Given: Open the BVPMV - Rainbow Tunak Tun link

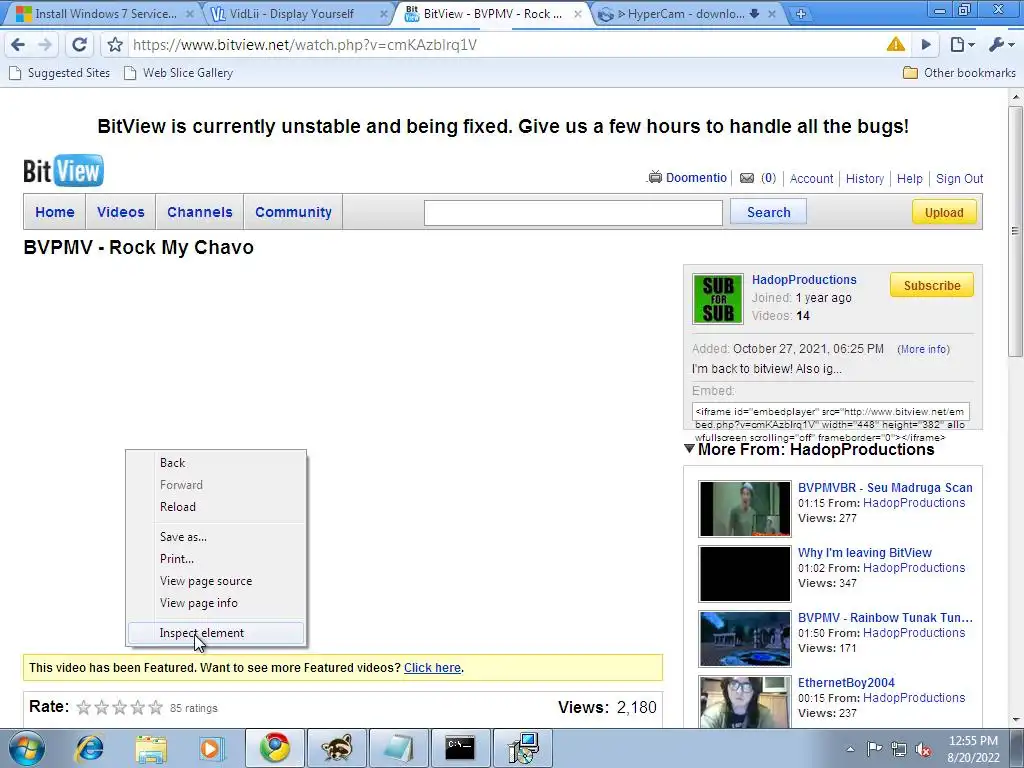Looking at the screenshot, I should (885, 618).
